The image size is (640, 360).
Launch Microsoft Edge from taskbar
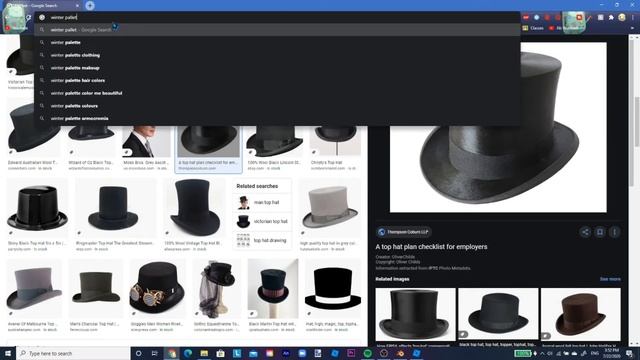[188, 353]
